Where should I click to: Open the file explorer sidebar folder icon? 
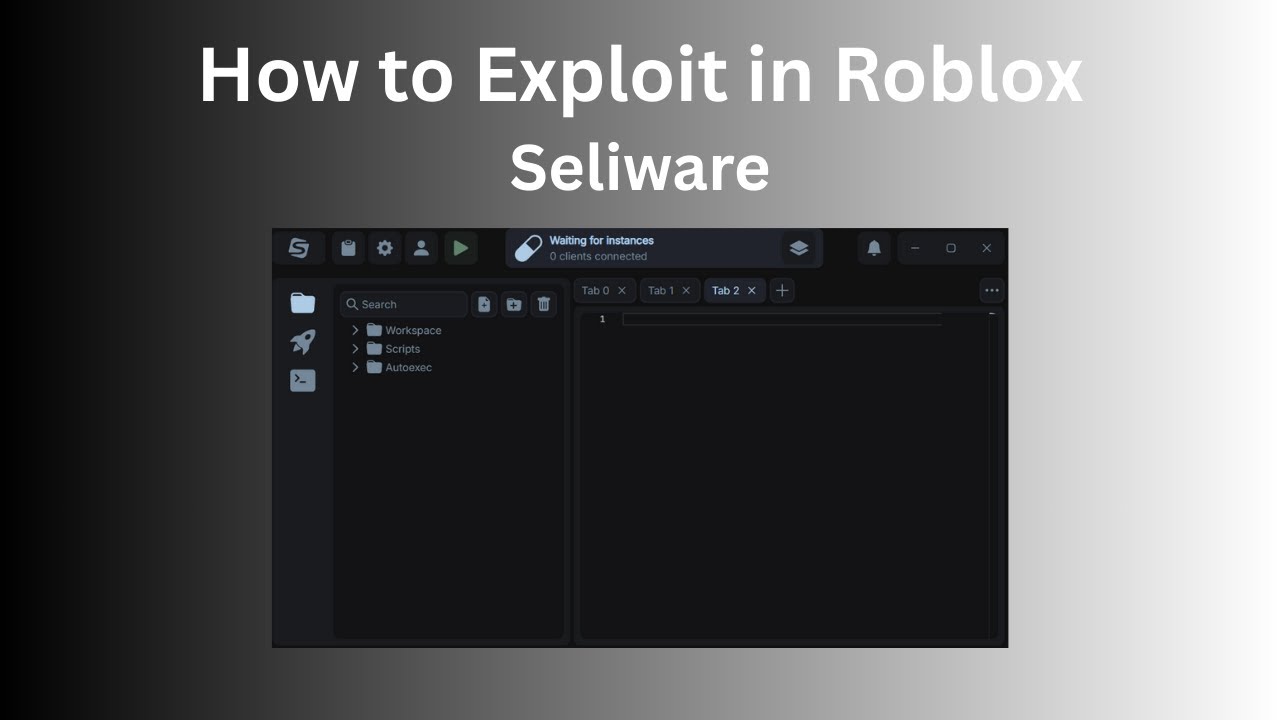303,303
